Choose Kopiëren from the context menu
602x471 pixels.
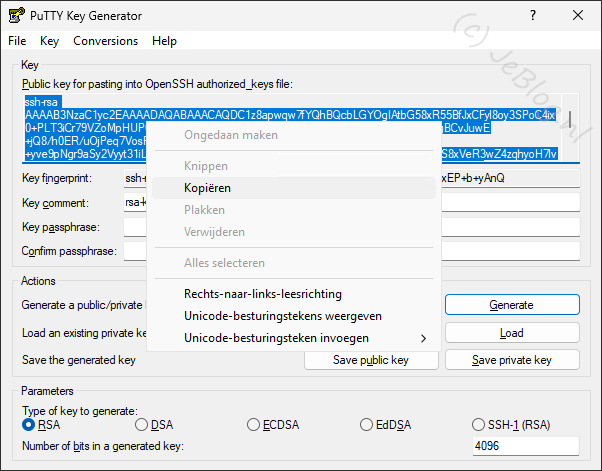(207, 188)
